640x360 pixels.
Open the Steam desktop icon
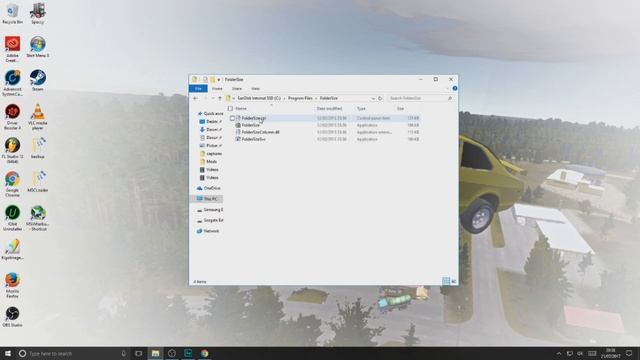[x=38, y=80]
